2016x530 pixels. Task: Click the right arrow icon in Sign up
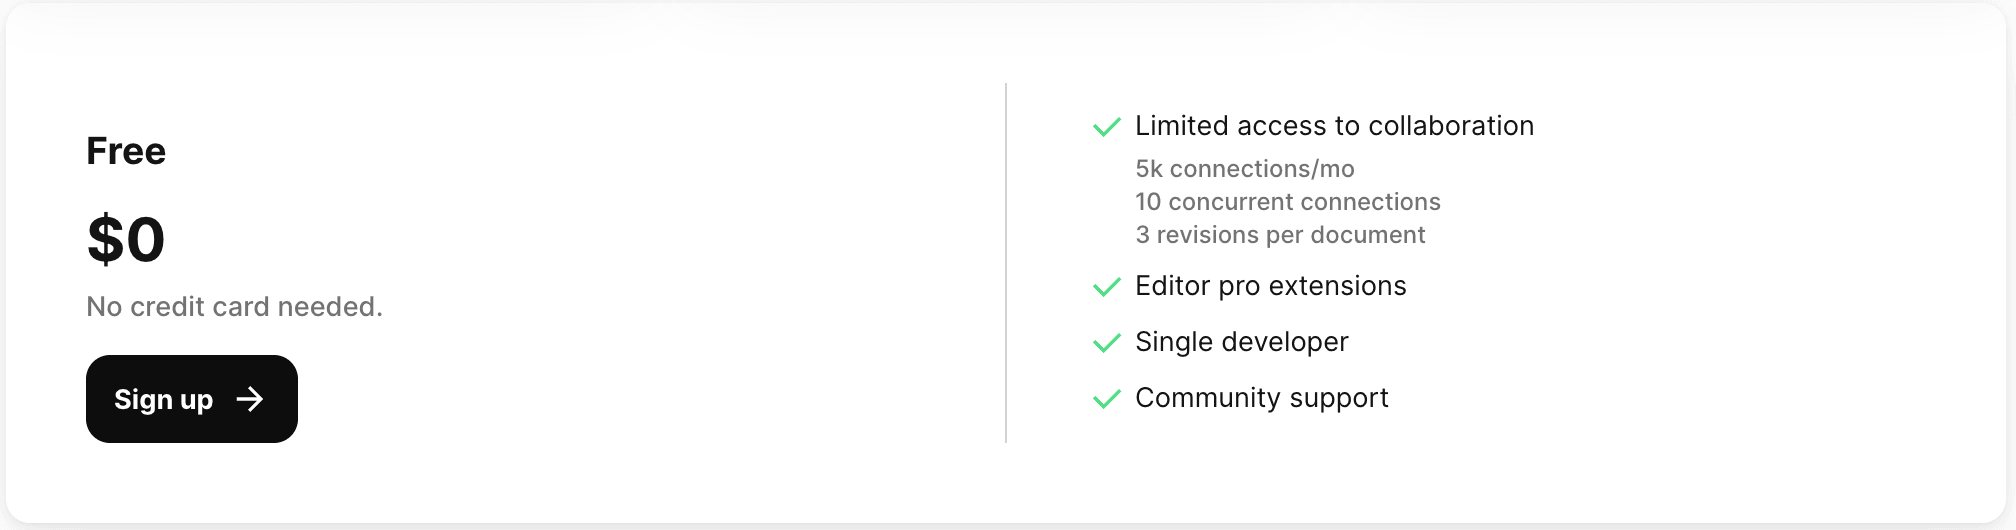click(250, 400)
